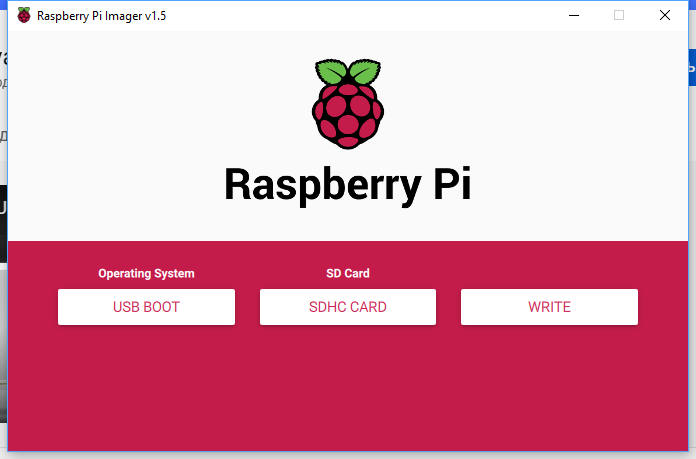Minimize the Raspberry Pi Imager window
This screenshot has width=696, height=459.
pyautogui.click(x=574, y=16)
